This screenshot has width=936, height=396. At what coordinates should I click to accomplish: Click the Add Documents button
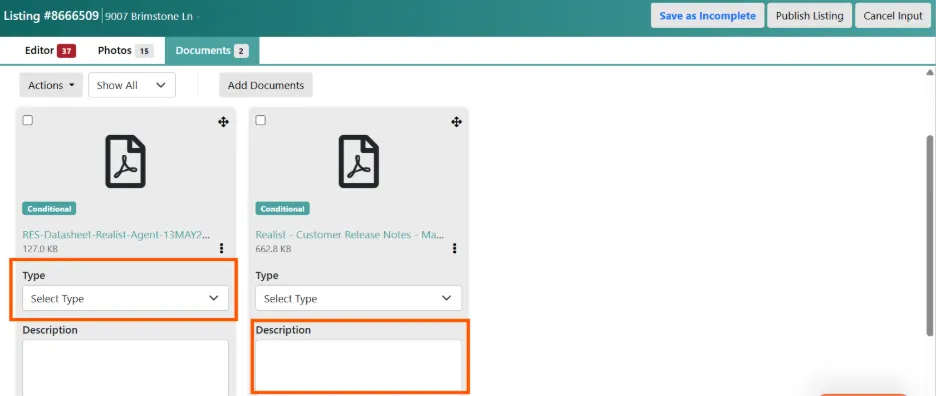266,85
